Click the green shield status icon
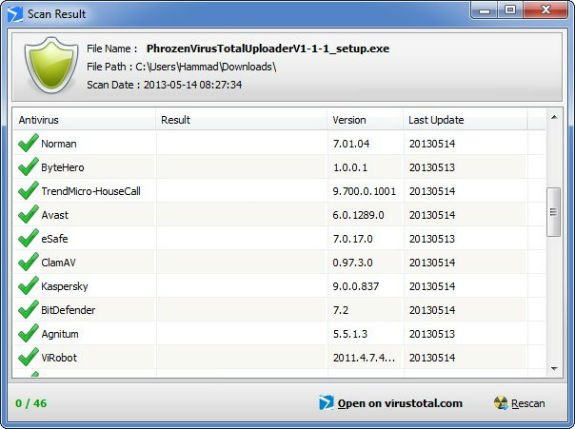 point(51,65)
